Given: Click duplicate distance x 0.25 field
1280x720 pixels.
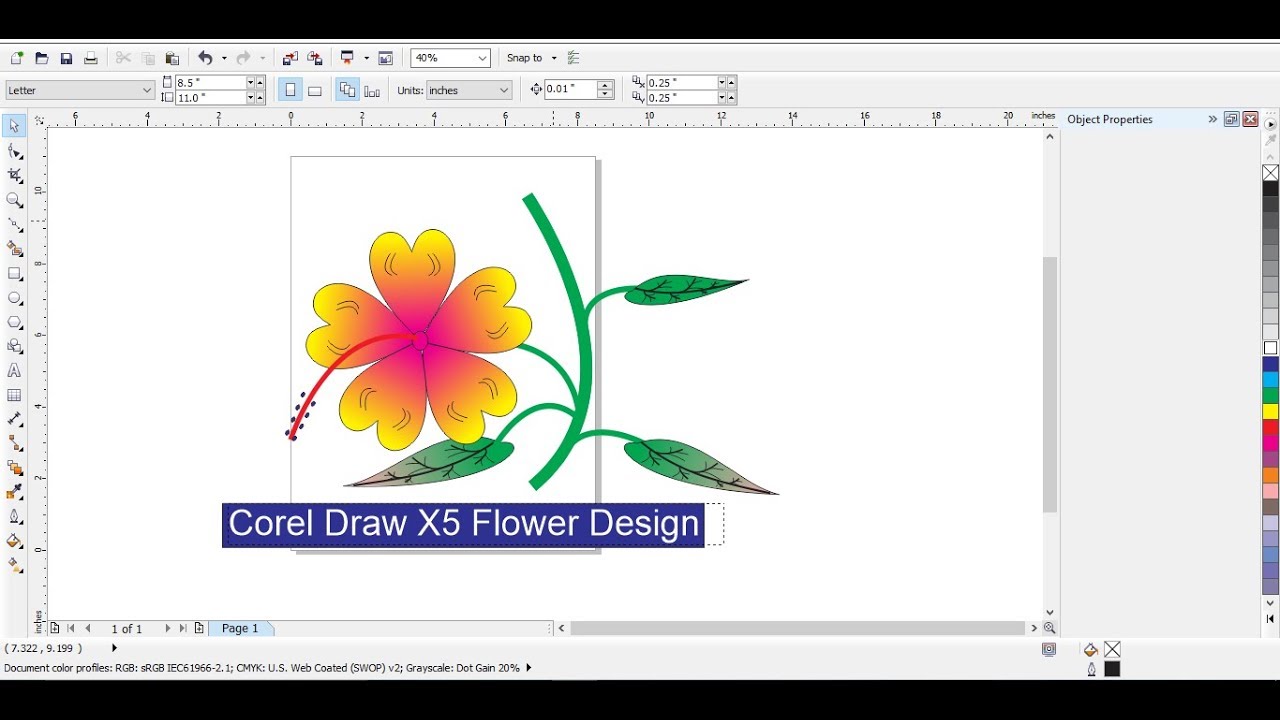Looking at the screenshot, I should pos(682,82).
